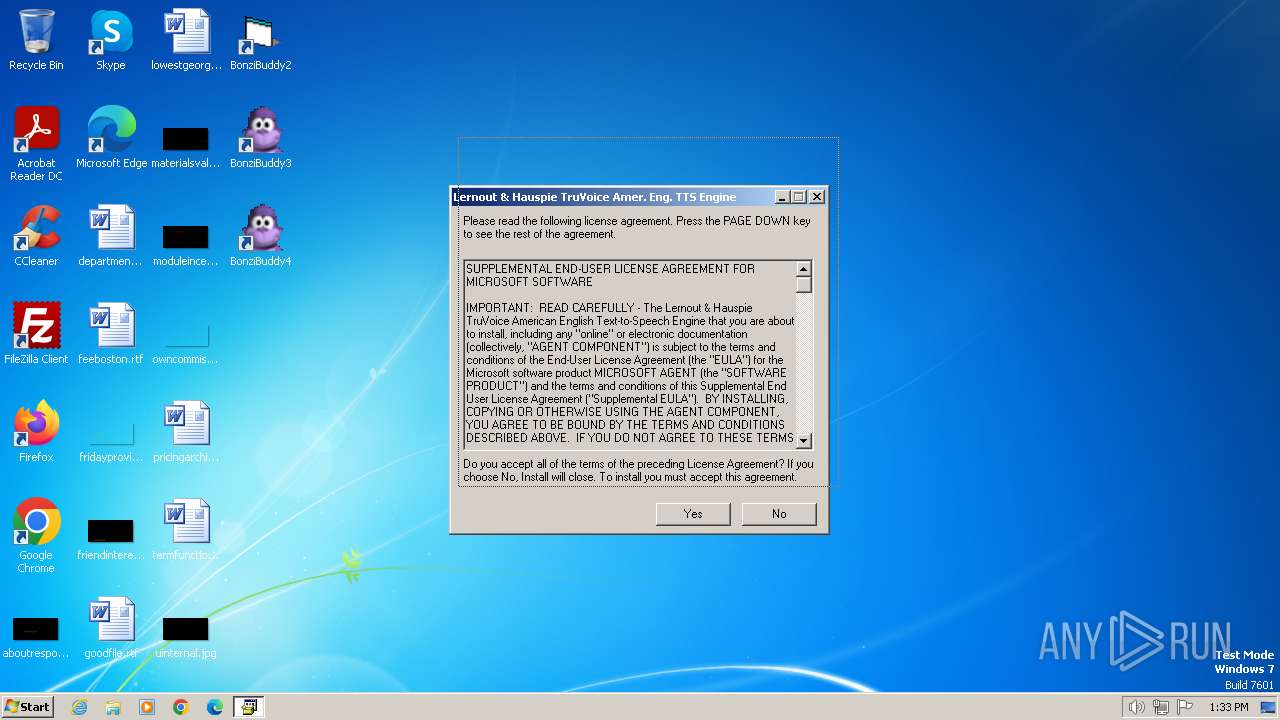The image size is (1280, 720).
Task: Launch the Google Chrome desktop shortcut
Action: click(36, 535)
